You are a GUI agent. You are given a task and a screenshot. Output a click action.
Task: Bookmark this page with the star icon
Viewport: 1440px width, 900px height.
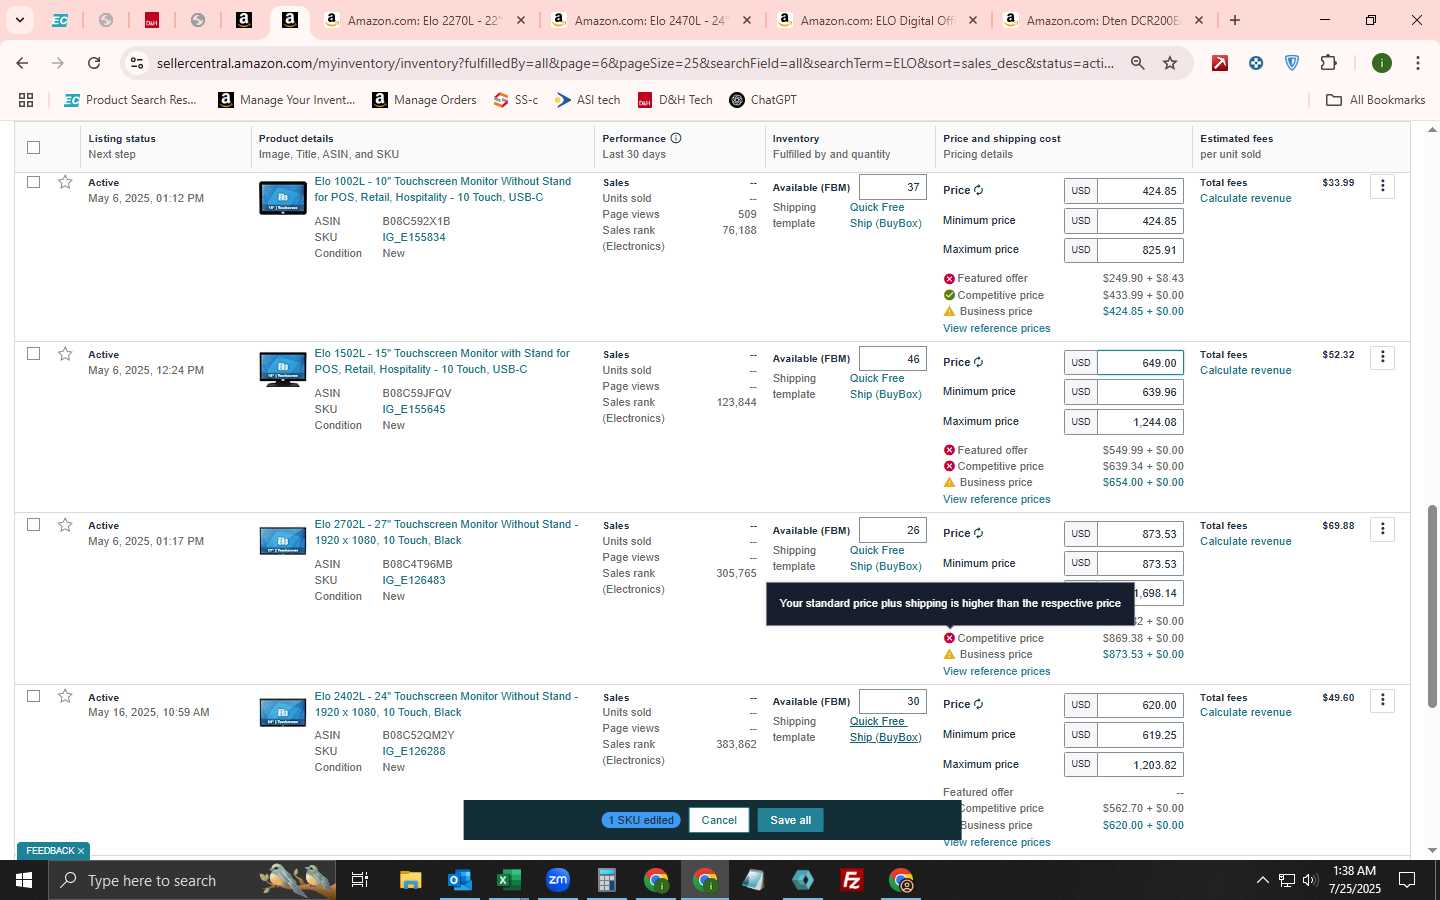click(1170, 63)
